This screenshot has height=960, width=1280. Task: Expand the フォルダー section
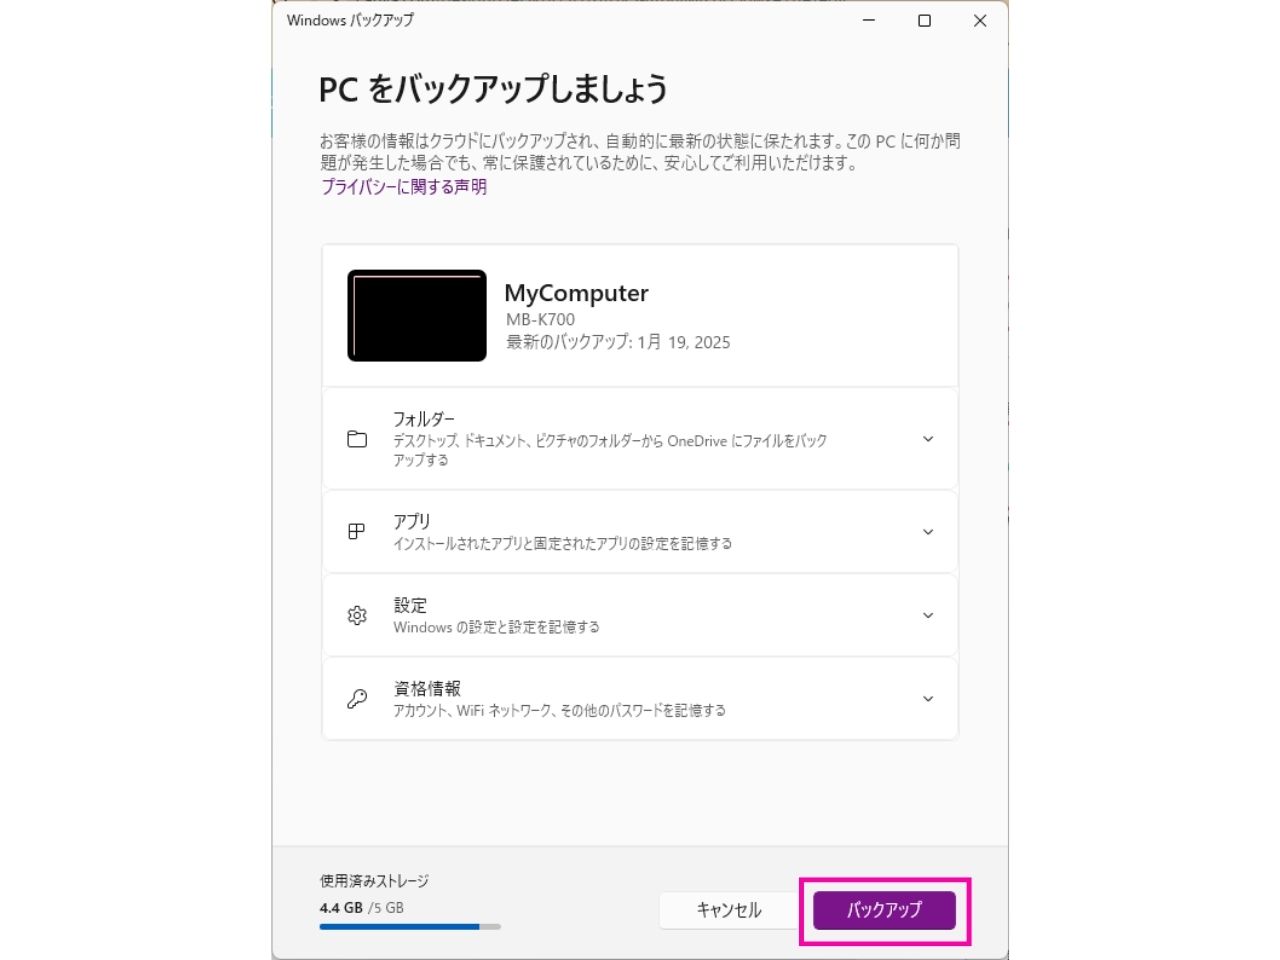coord(928,439)
